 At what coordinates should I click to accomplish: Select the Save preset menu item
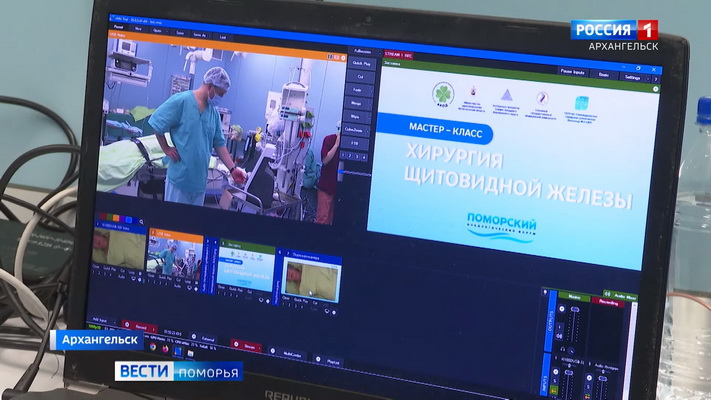(x=179, y=33)
